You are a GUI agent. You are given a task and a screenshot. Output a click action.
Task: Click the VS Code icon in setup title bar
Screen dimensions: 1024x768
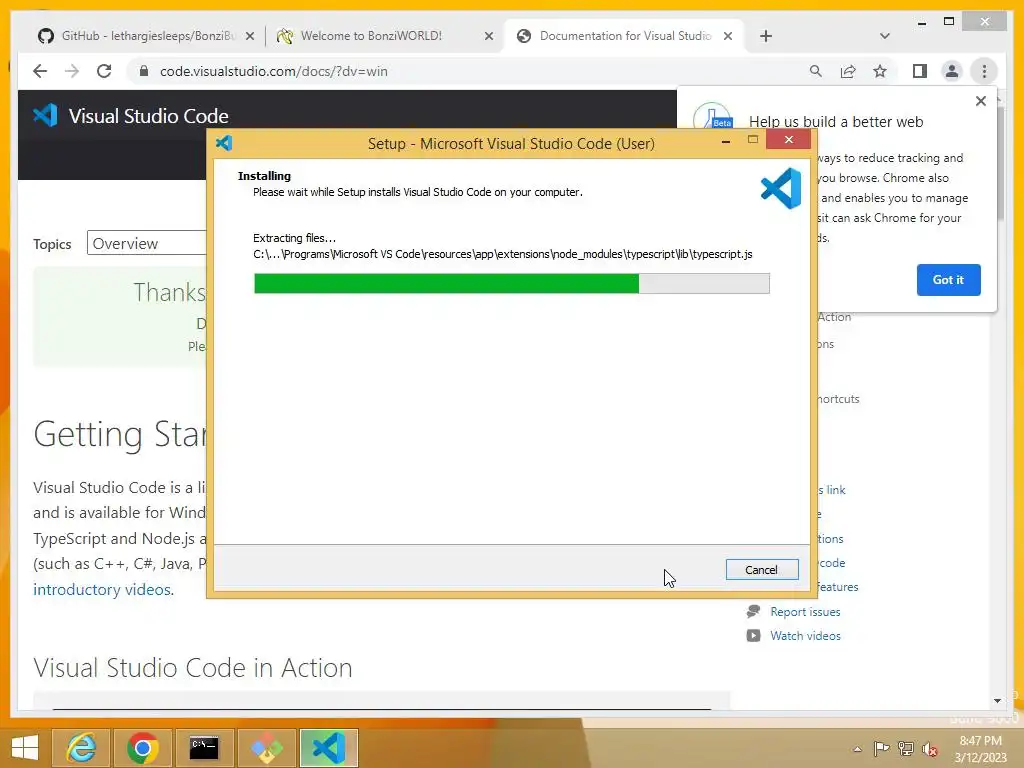pyautogui.click(x=224, y=143)
